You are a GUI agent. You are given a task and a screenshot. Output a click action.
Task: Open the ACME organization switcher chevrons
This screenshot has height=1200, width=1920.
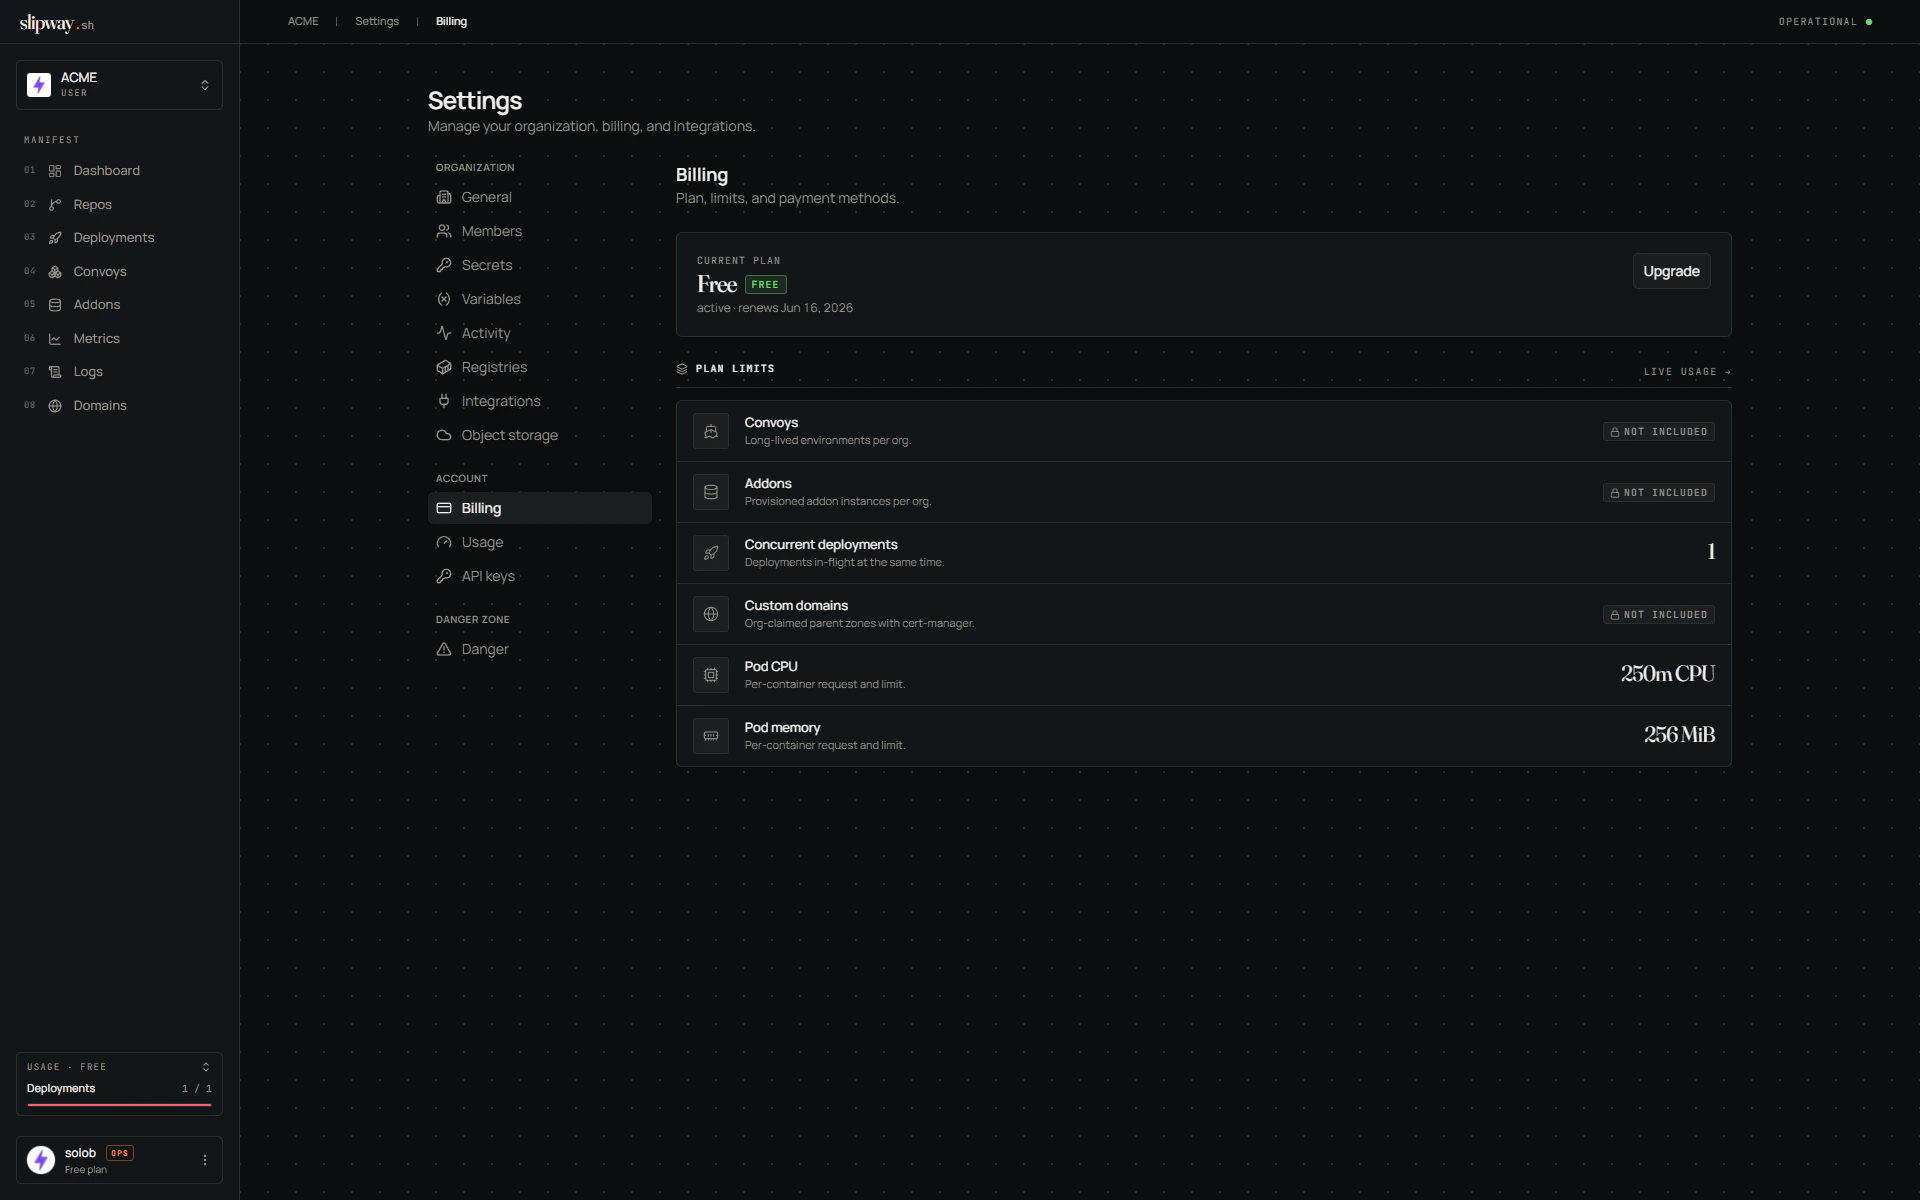coord(205,85)
